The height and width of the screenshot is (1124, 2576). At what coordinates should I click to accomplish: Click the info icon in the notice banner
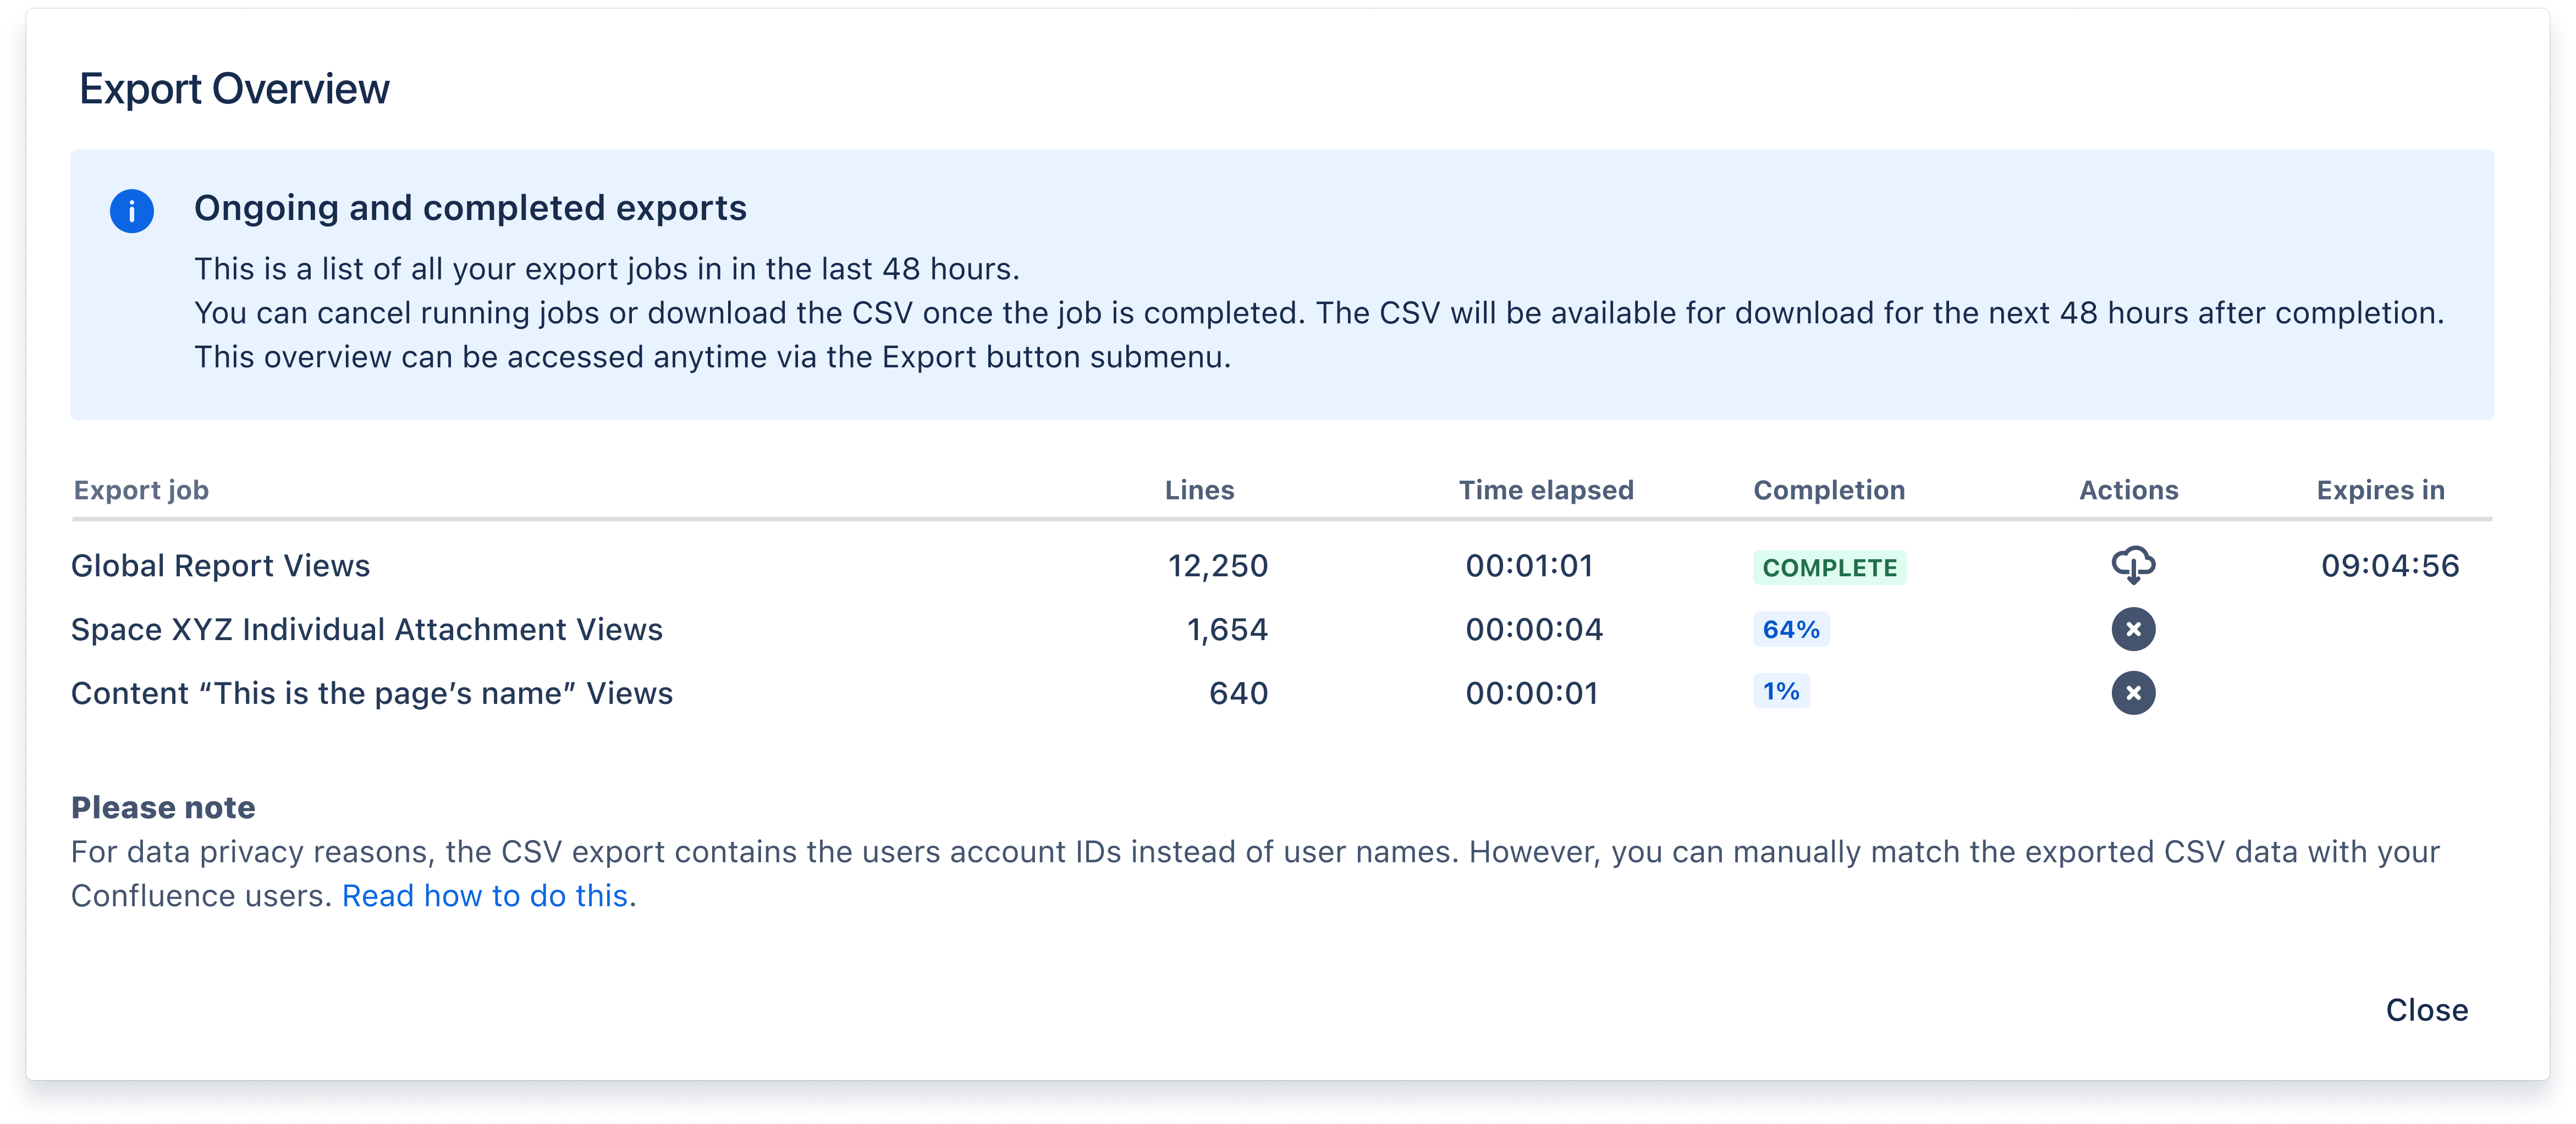(132, 210)
